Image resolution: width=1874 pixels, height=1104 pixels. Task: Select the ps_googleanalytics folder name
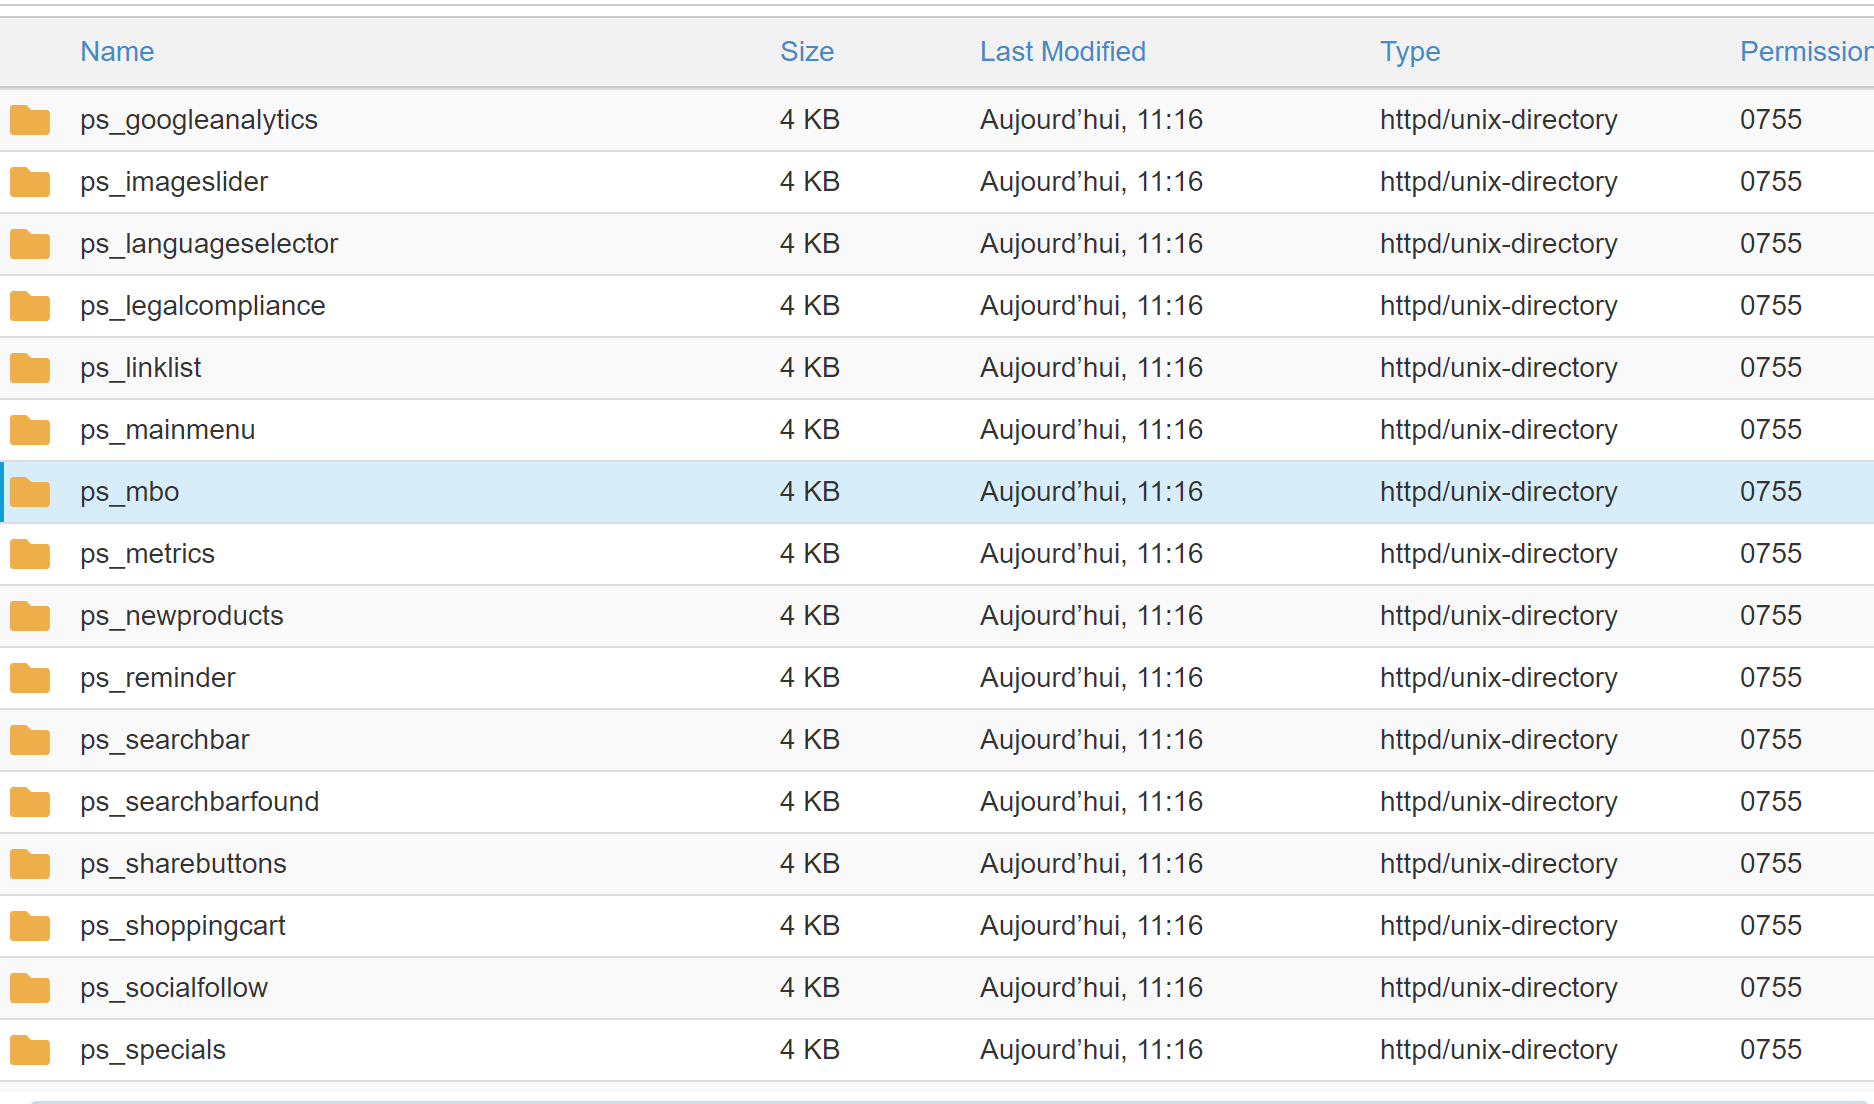199,120
